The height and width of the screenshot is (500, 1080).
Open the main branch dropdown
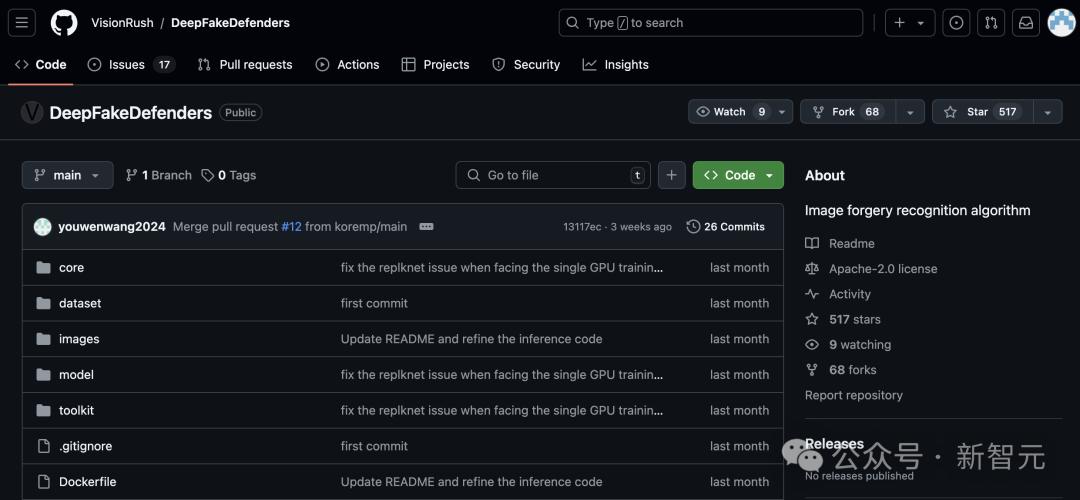pyautogui.click(x=67, y=175)
